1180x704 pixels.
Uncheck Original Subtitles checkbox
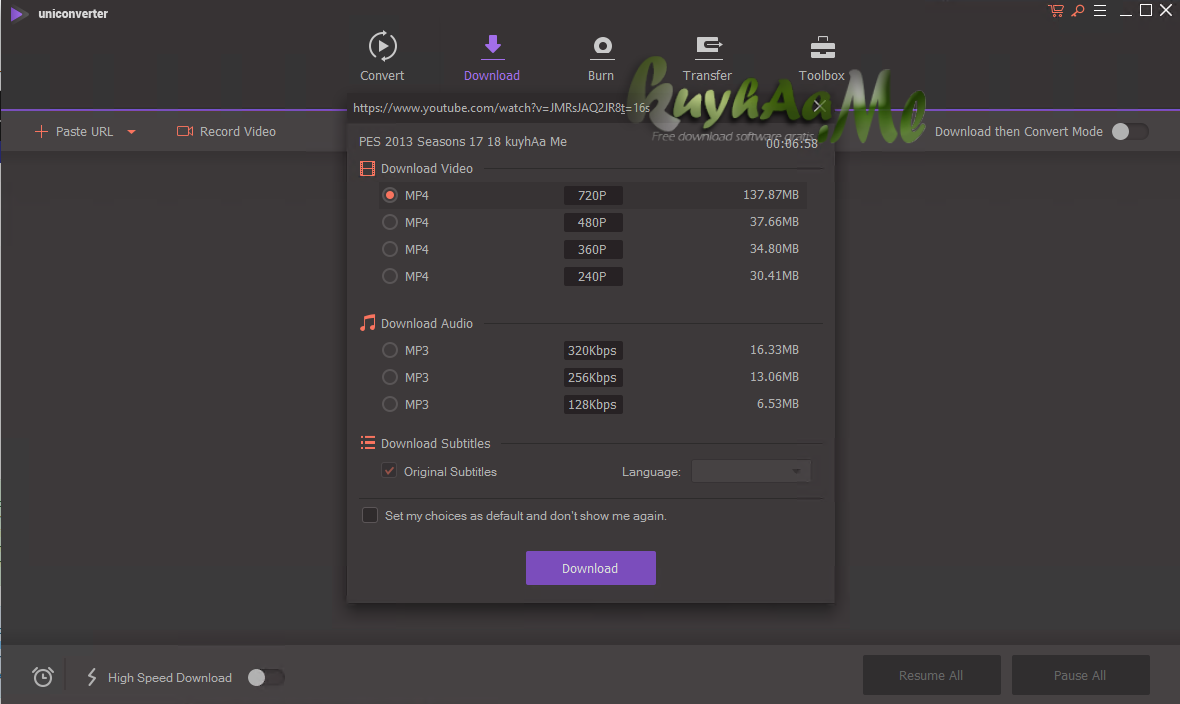pyautogui.click(x=389, y=471)
